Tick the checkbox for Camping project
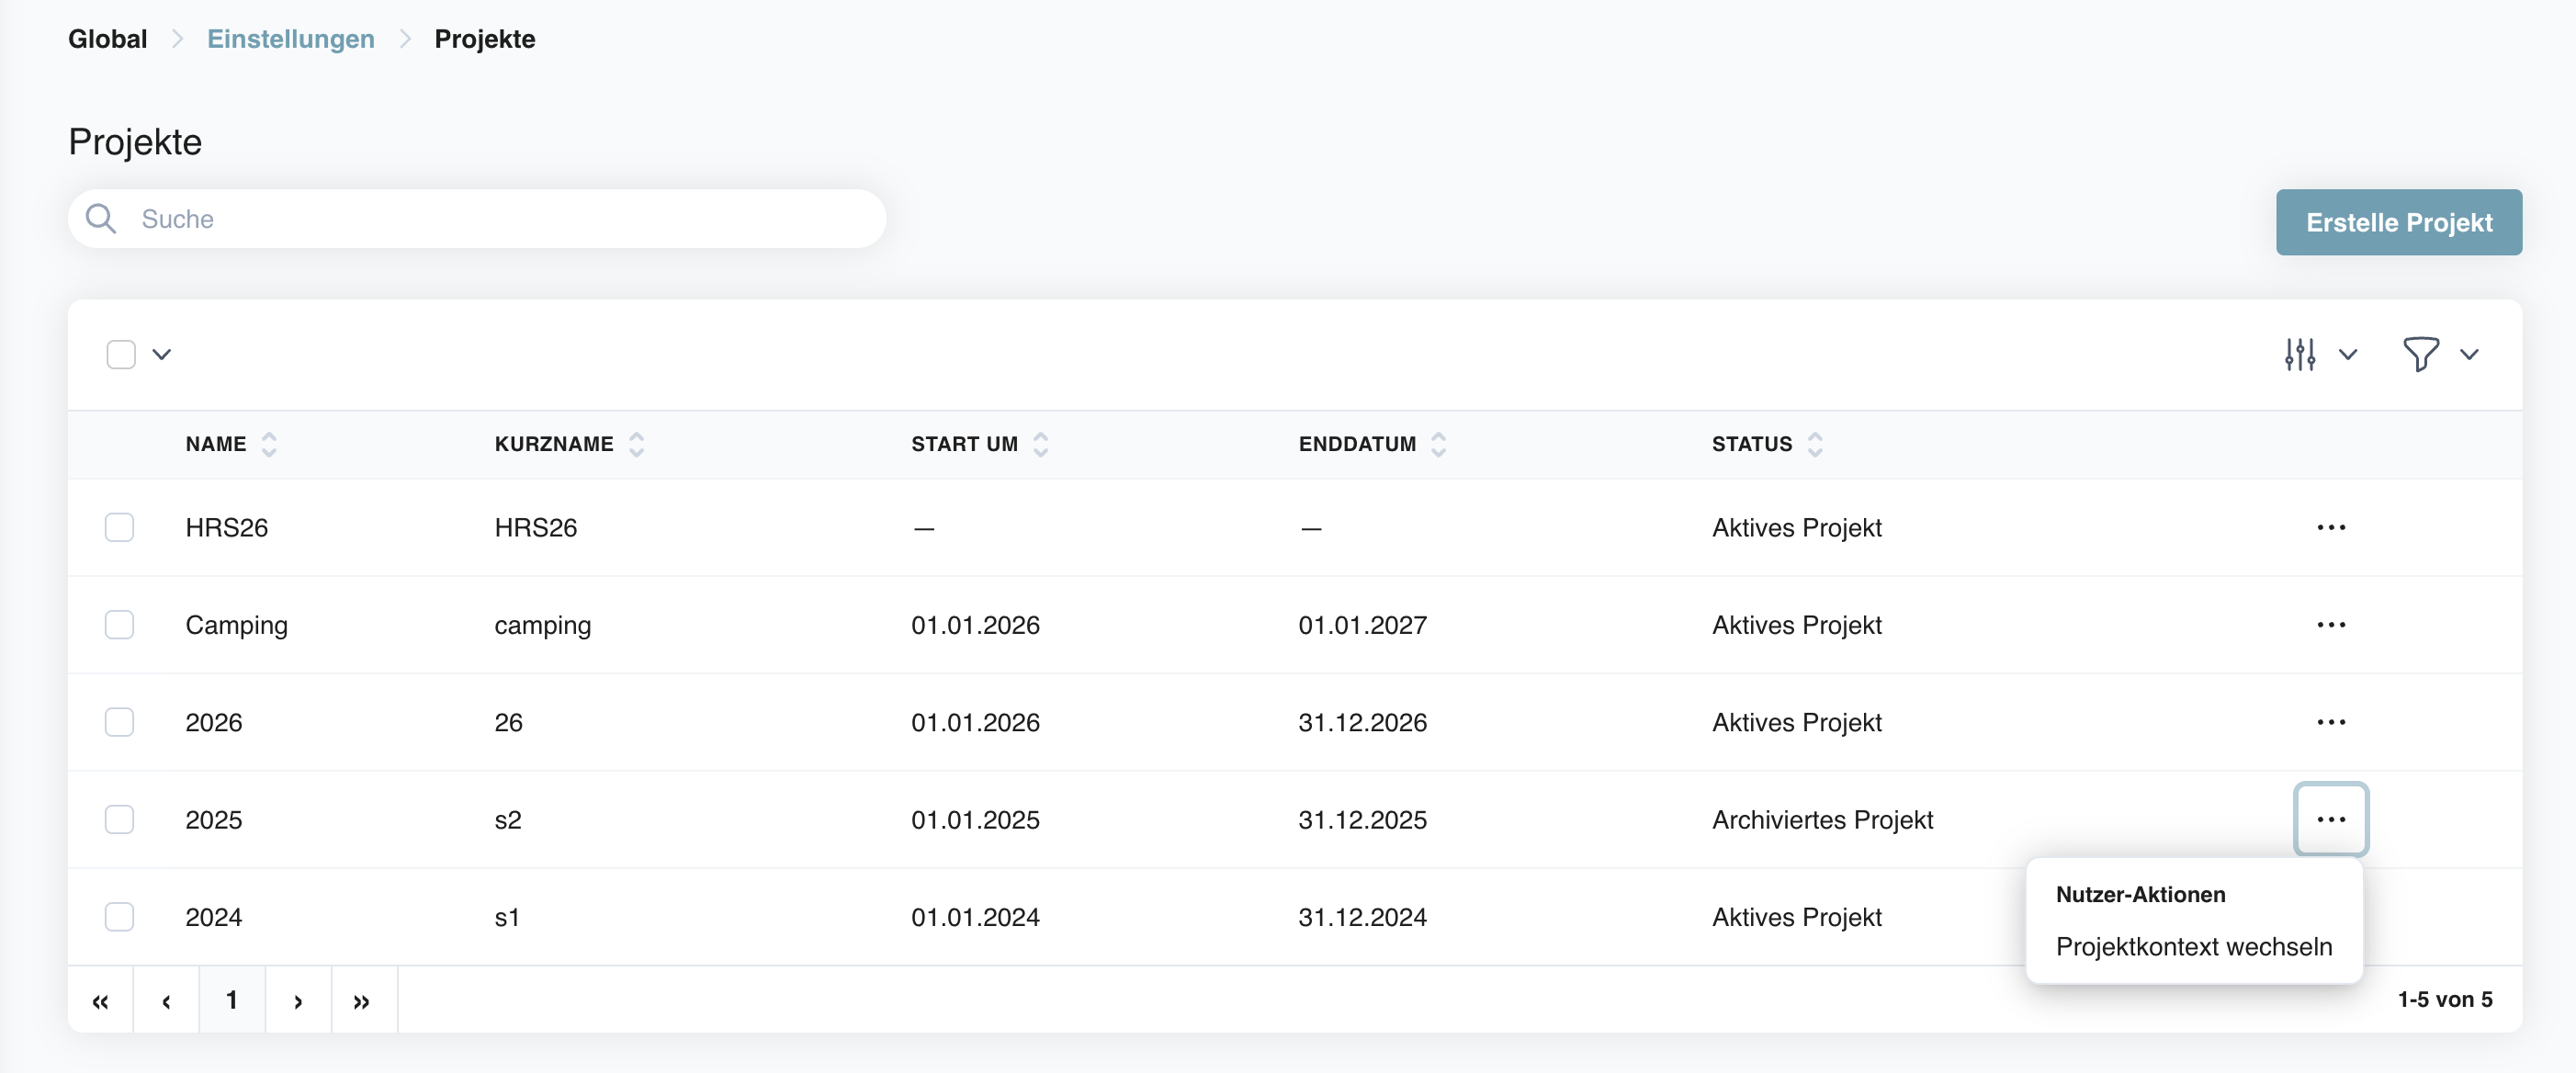2576x1073 pixels. click(x=120, y=625)
